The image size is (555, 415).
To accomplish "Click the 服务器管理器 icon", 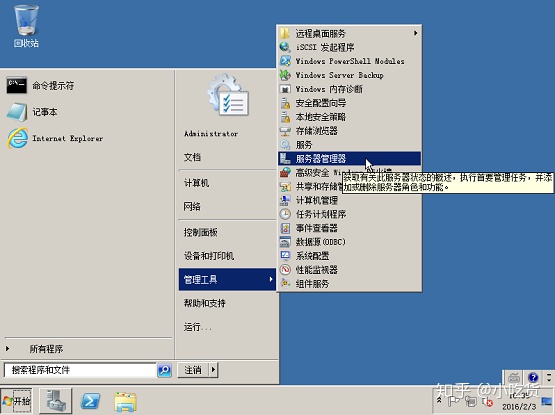I will coord(285,159).
